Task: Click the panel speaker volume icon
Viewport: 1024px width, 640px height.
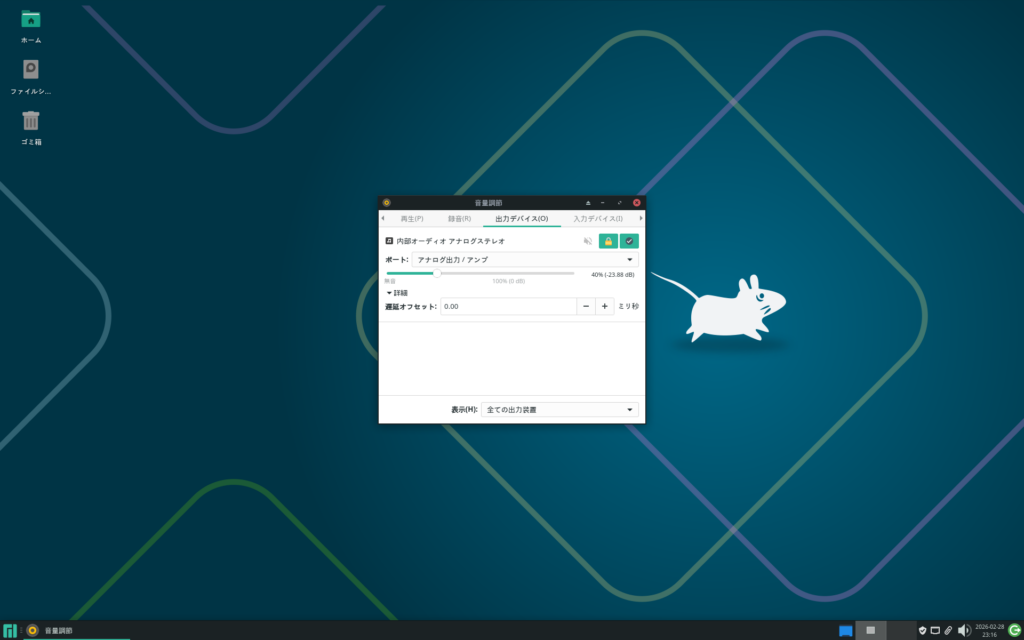Action: coord(963,630)
